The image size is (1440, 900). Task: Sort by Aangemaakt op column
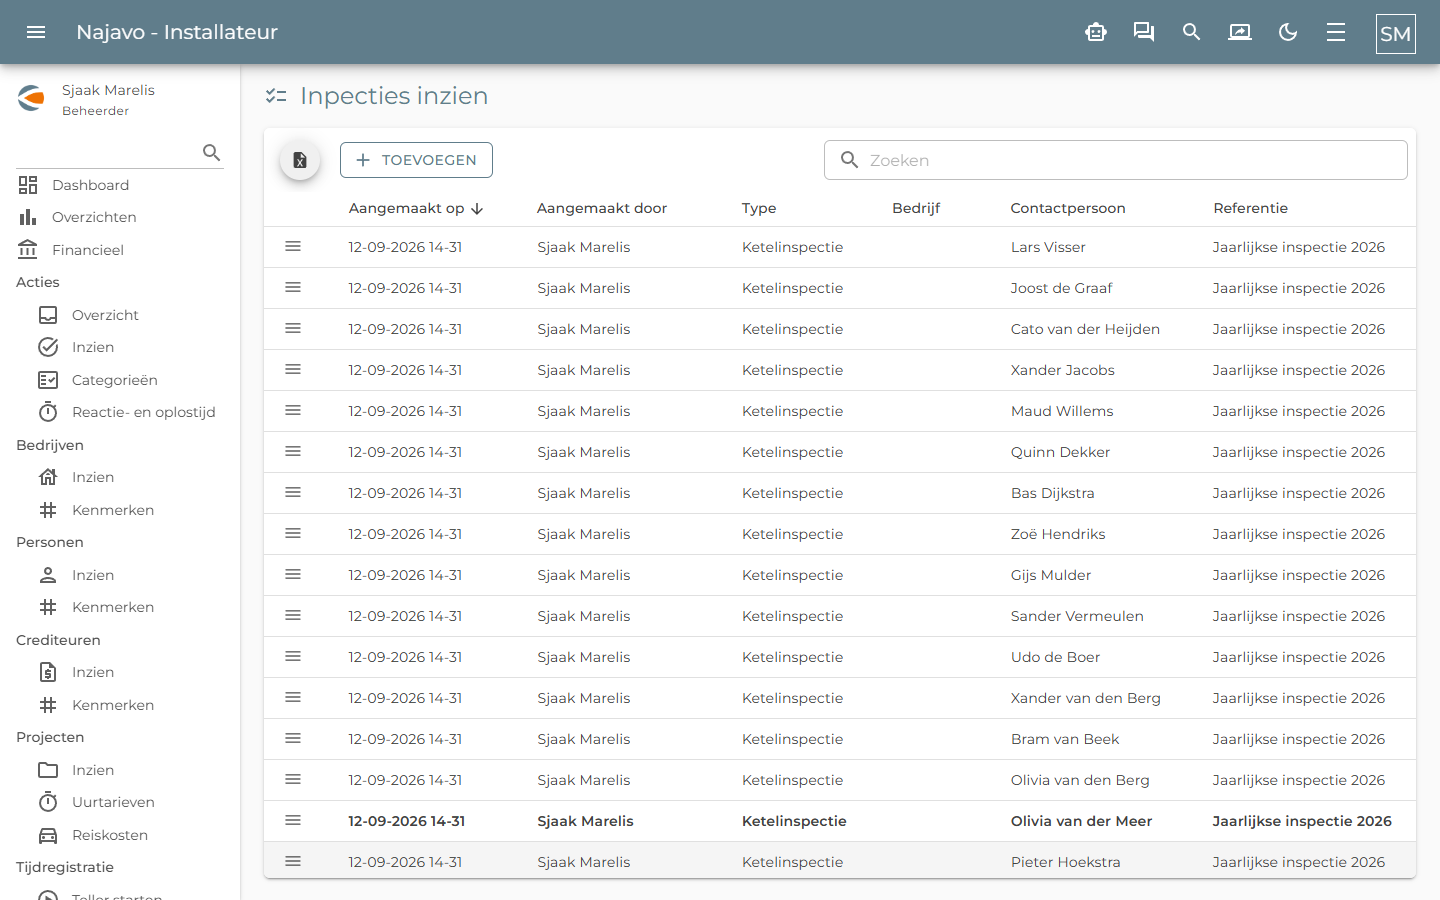point(415,208)
